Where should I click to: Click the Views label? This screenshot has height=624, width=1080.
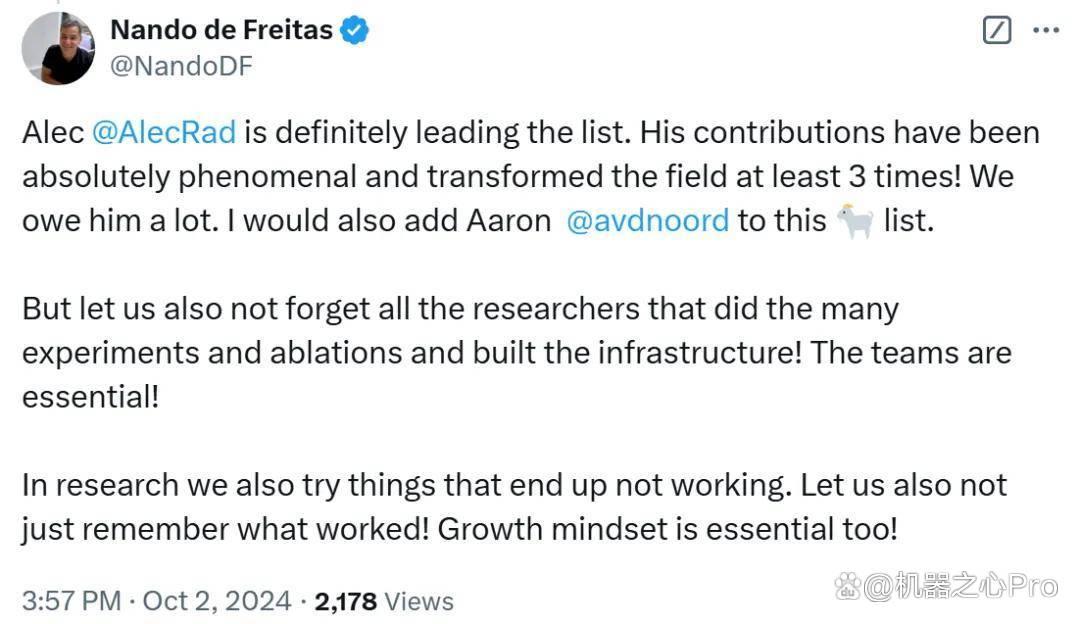(x=419, y=601)
